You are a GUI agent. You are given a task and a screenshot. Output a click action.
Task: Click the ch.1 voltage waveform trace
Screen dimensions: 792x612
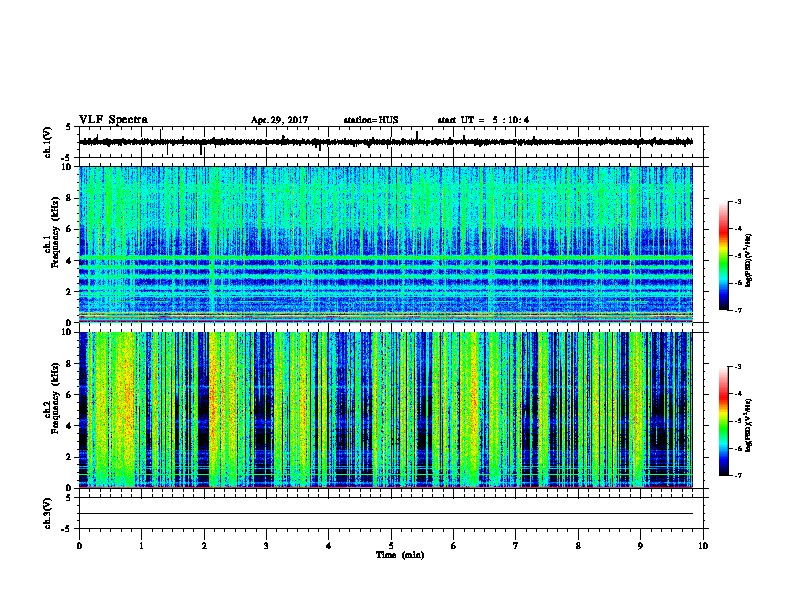[x=386, y=142]
